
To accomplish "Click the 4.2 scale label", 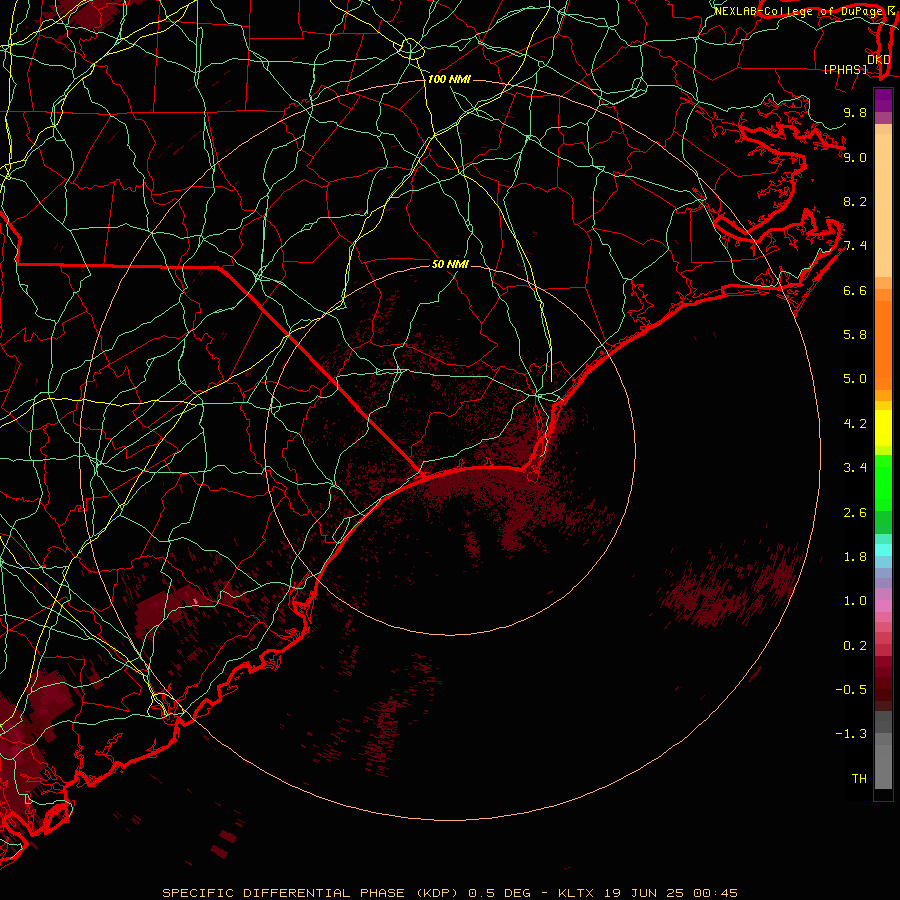I will coord(855,424).
